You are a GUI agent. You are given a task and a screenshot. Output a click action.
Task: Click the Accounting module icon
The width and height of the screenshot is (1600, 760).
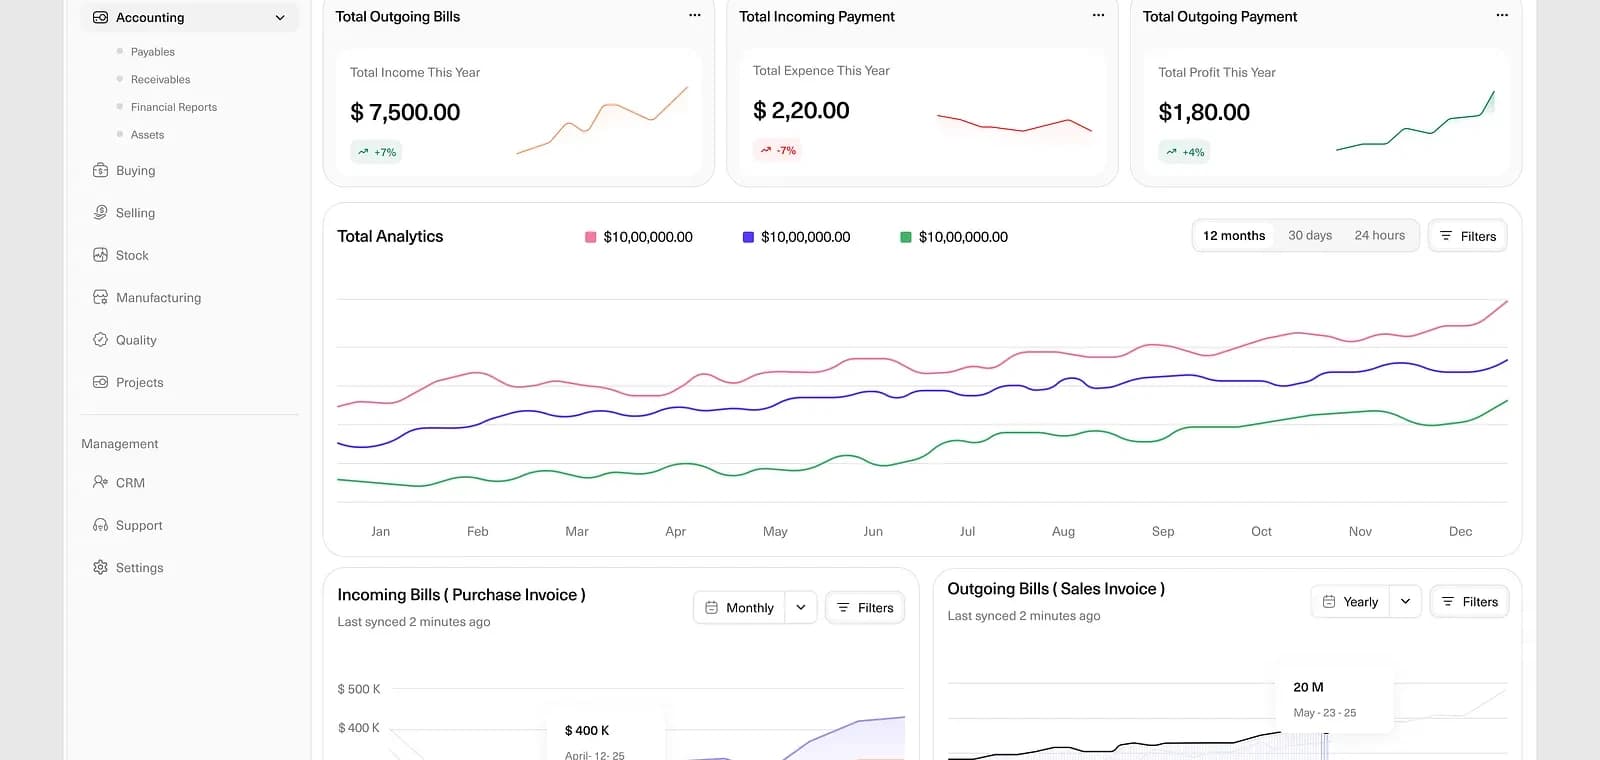[x=100, y=18]
